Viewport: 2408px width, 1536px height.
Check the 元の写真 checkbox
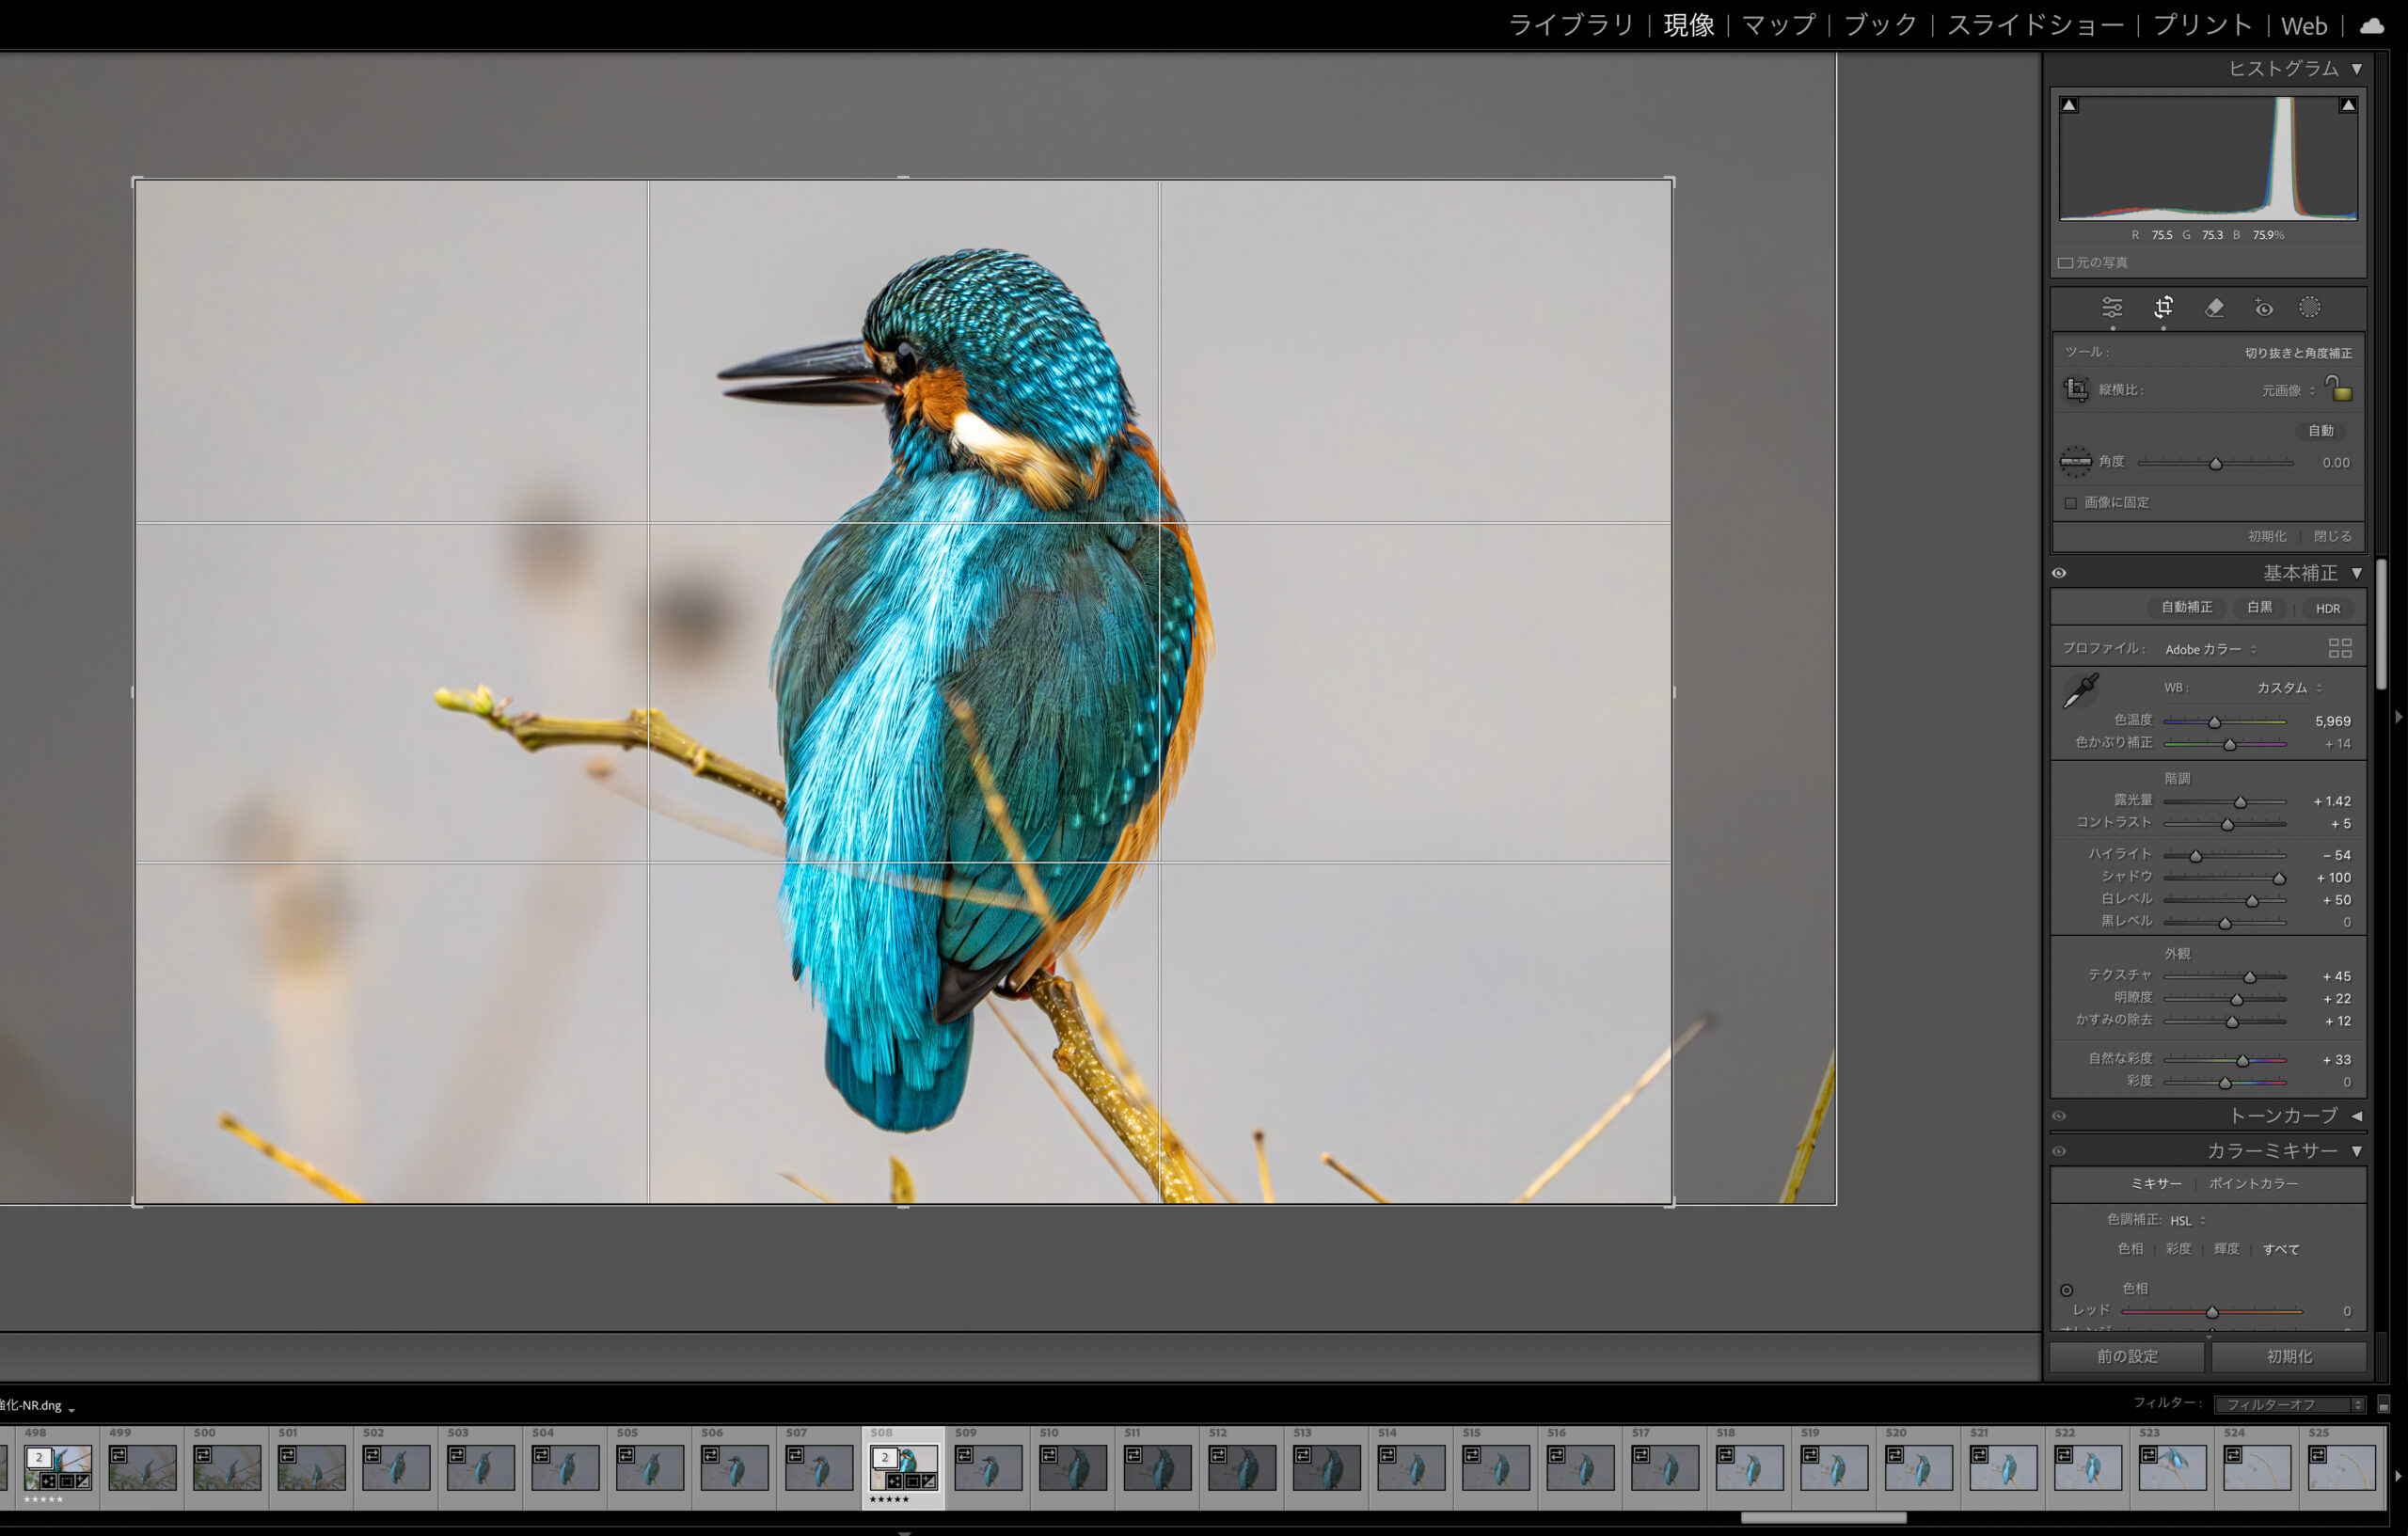pos(2065,263)
